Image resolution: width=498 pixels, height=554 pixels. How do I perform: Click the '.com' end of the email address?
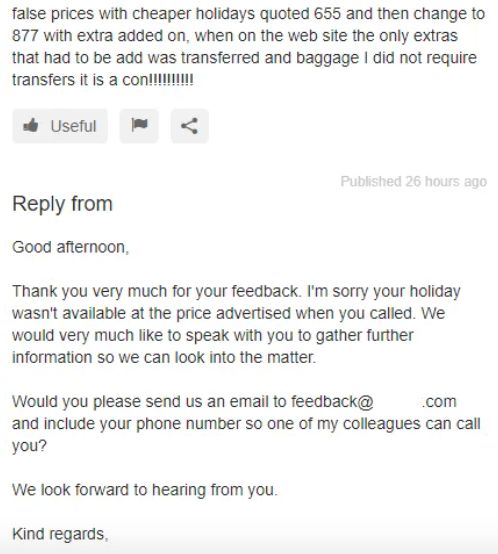point(439,402)
